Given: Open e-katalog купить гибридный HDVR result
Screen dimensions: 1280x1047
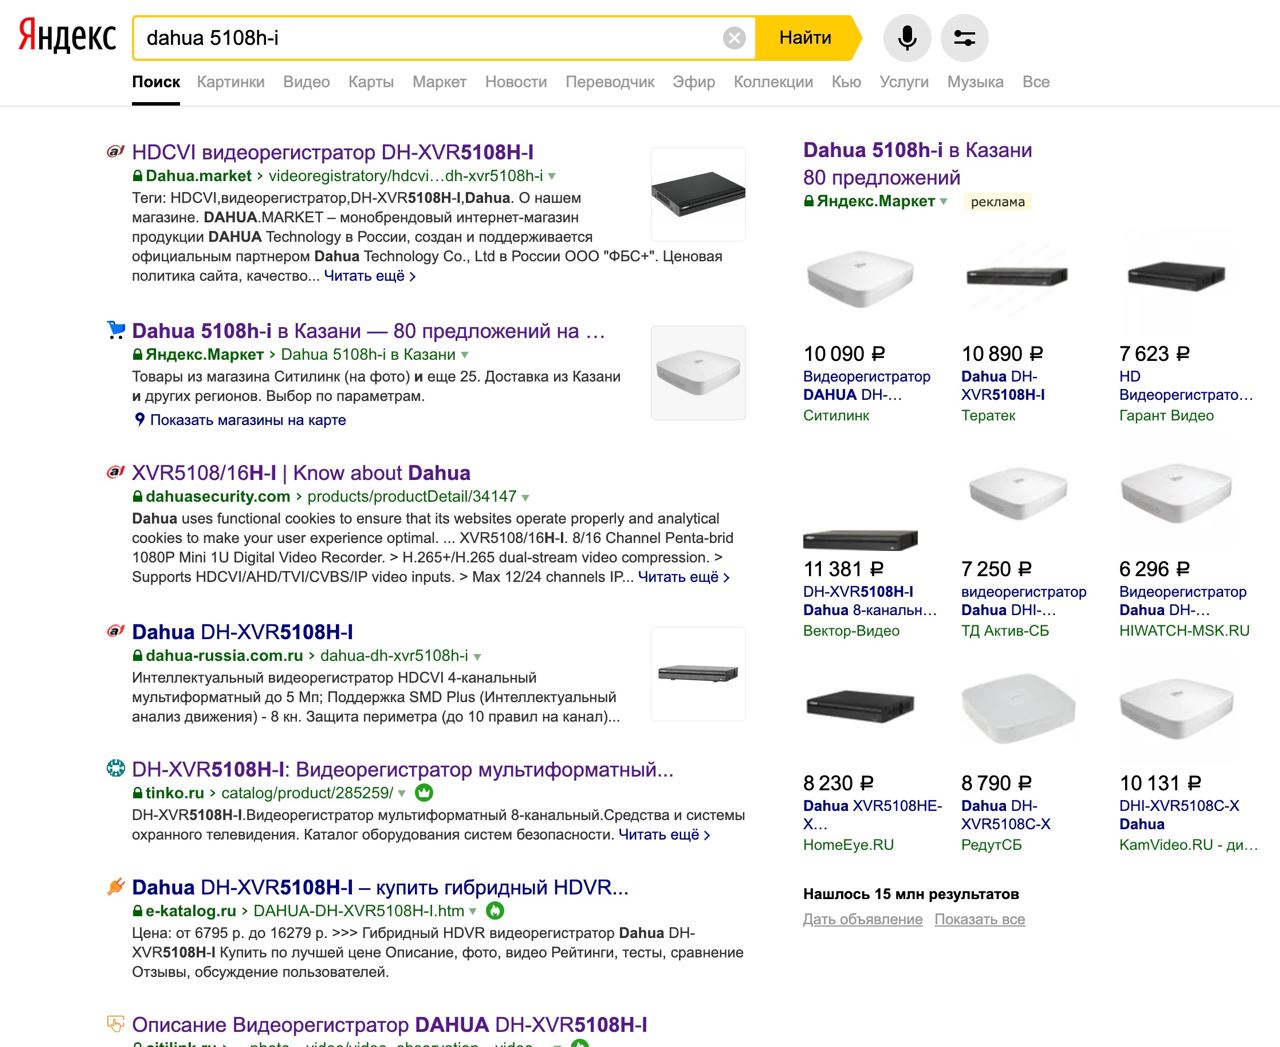Looking at the screenshot, I should pos(380,887).
